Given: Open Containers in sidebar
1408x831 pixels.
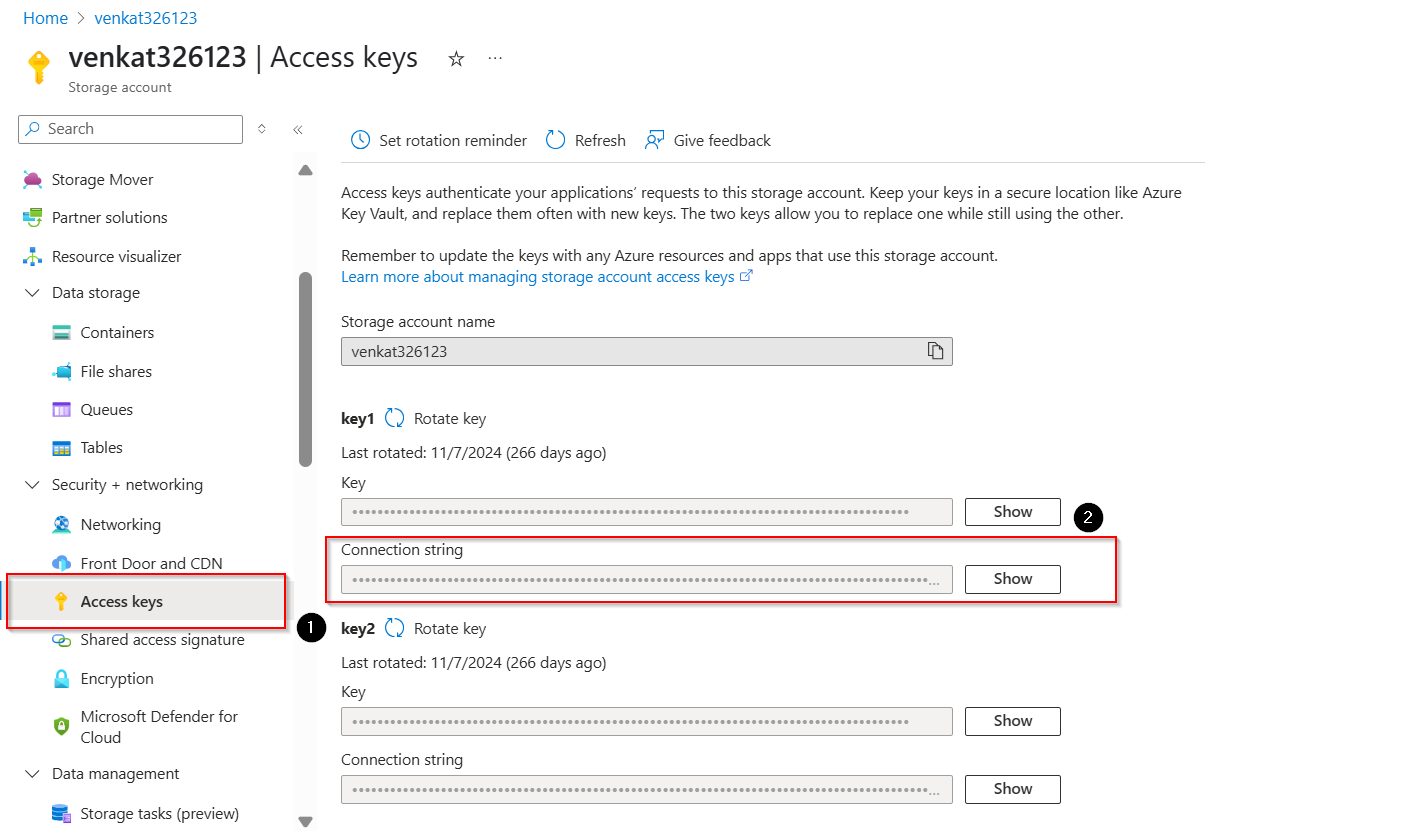Looking at the screenshot, I should (117, 333).
